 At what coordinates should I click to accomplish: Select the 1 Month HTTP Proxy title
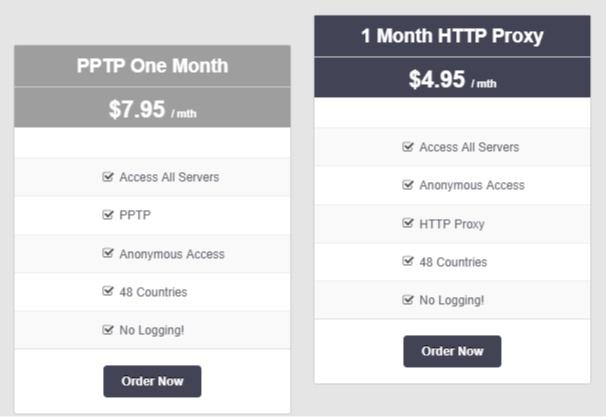click(452, 36)
